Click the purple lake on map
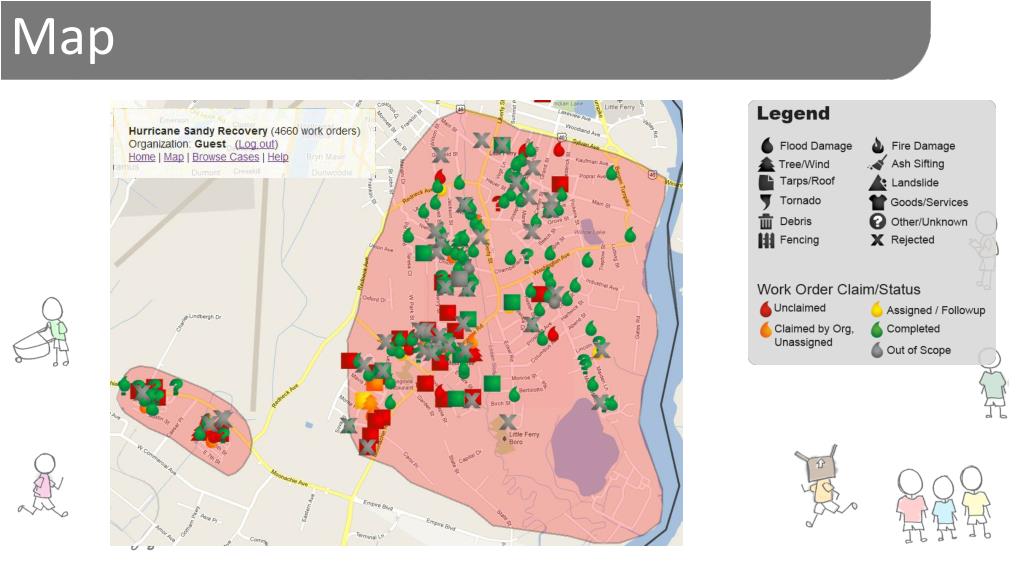The image size is (1024, 576). 584,447
